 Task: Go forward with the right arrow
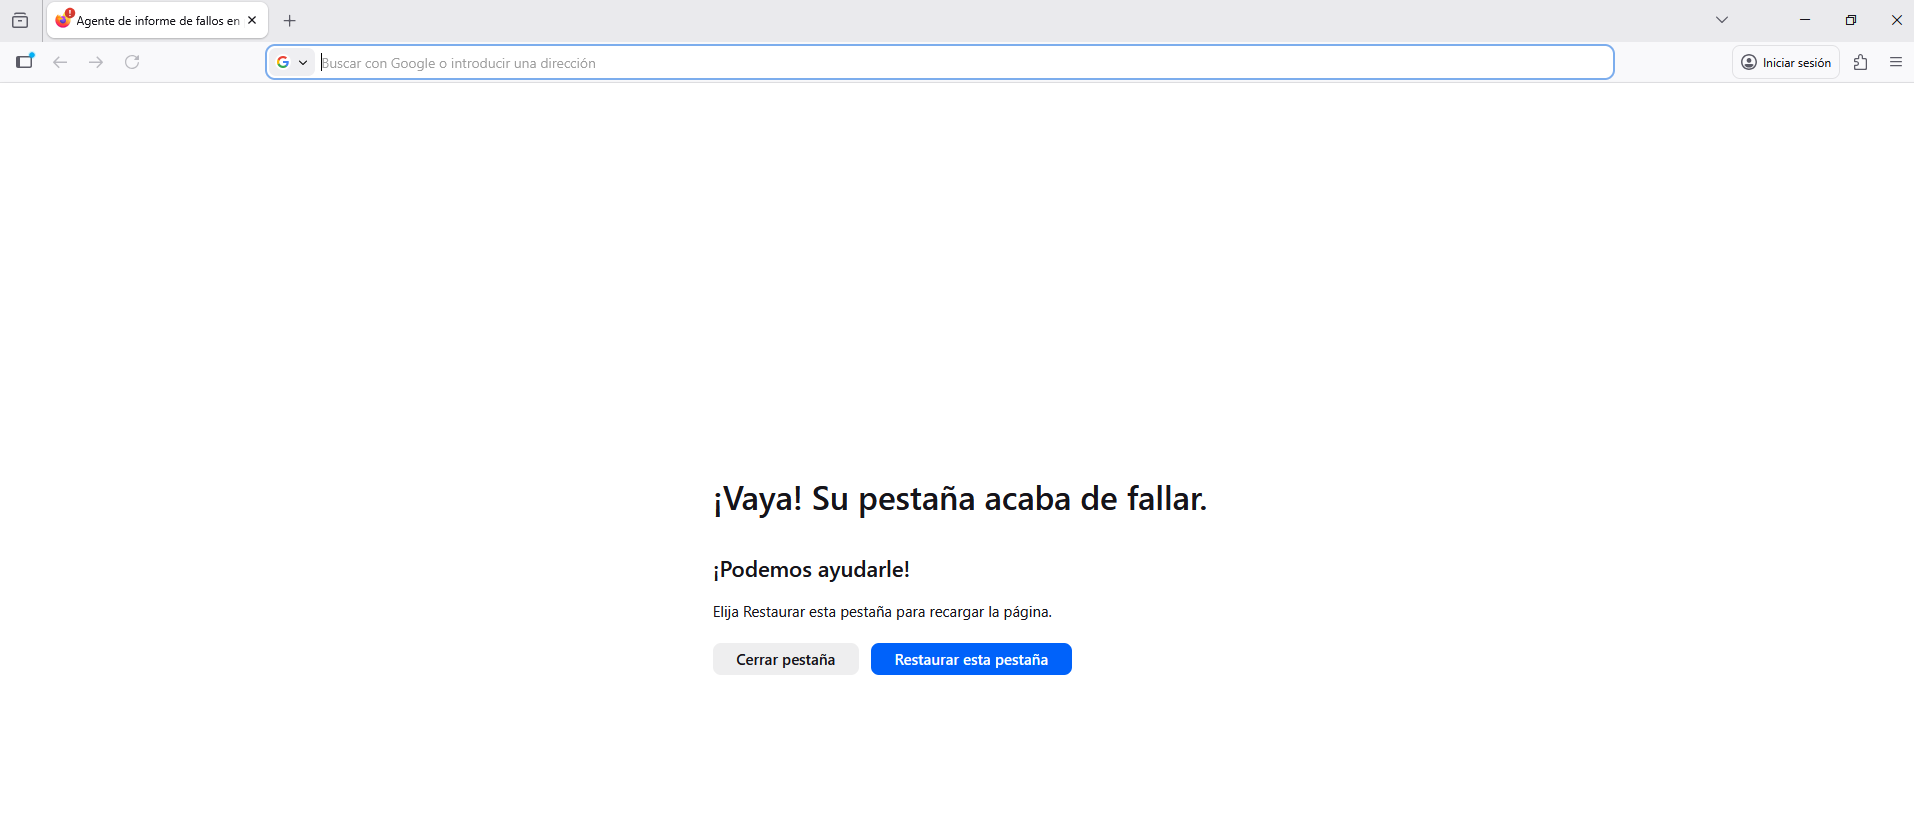[x=96, y=62]
